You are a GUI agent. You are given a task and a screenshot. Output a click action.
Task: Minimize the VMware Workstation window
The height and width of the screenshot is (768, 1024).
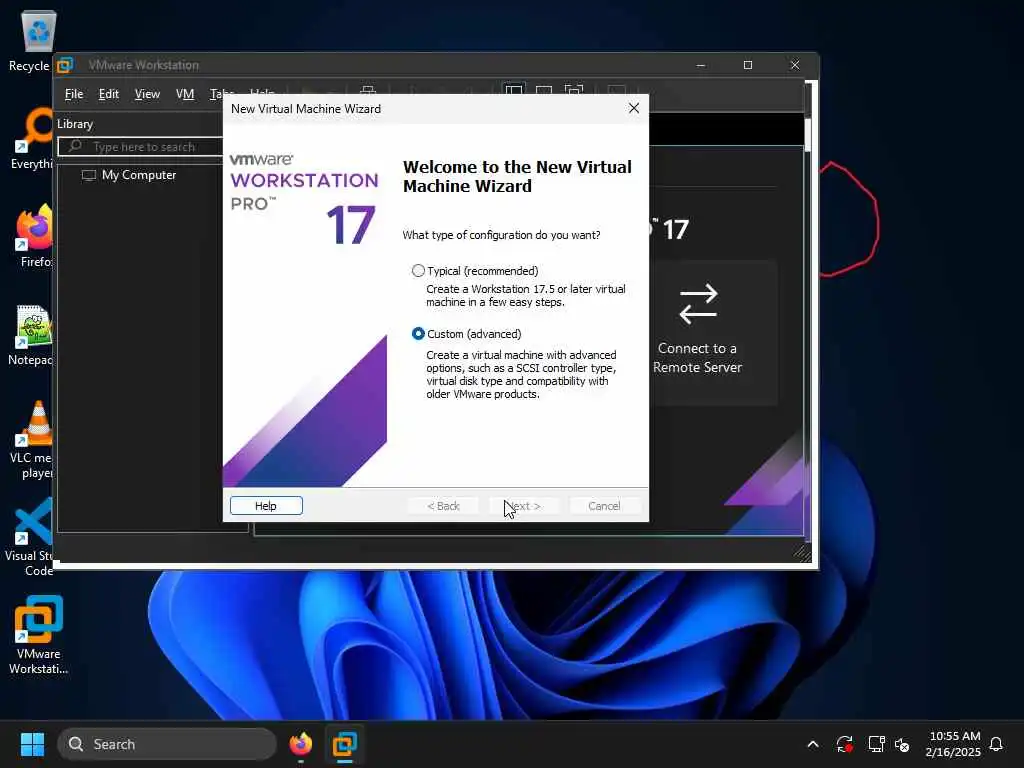coord(701,65)
